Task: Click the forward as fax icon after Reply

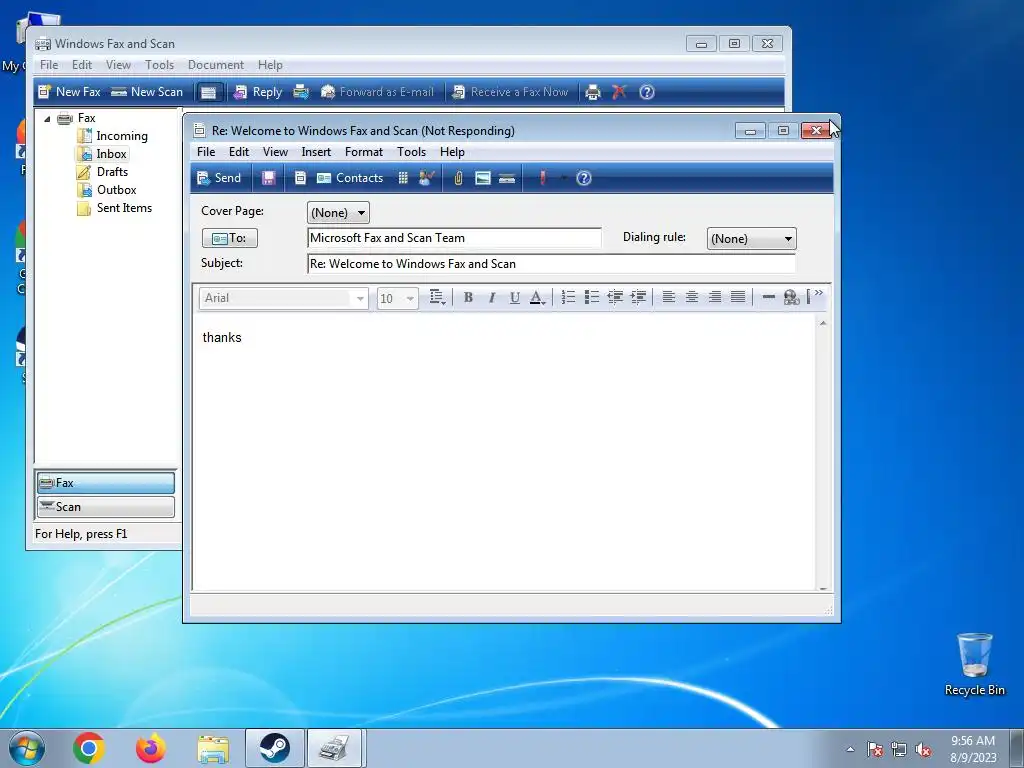Action: [x=301, y=92]
